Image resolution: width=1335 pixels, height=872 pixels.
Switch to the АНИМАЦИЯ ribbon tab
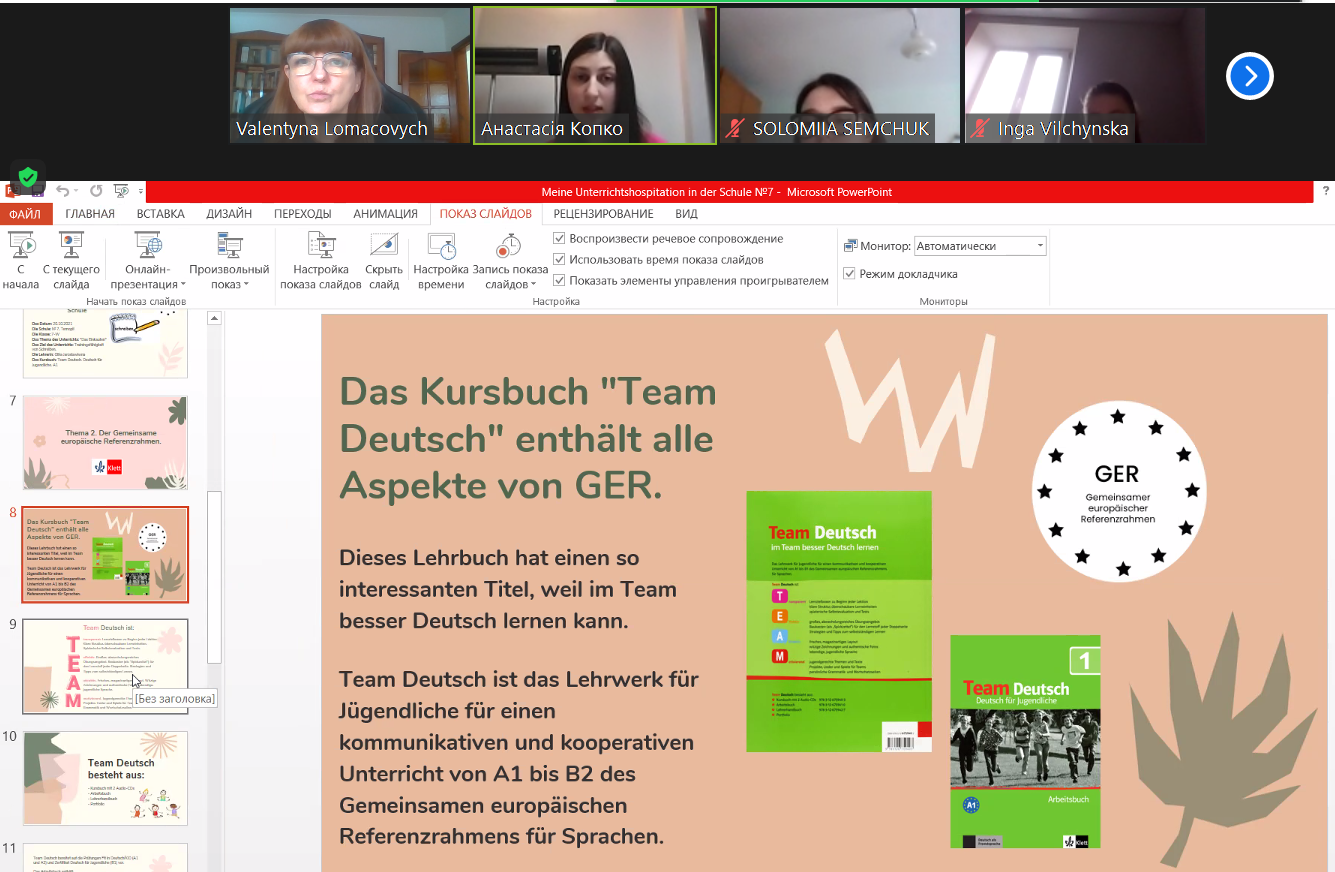tap(385, 214)
